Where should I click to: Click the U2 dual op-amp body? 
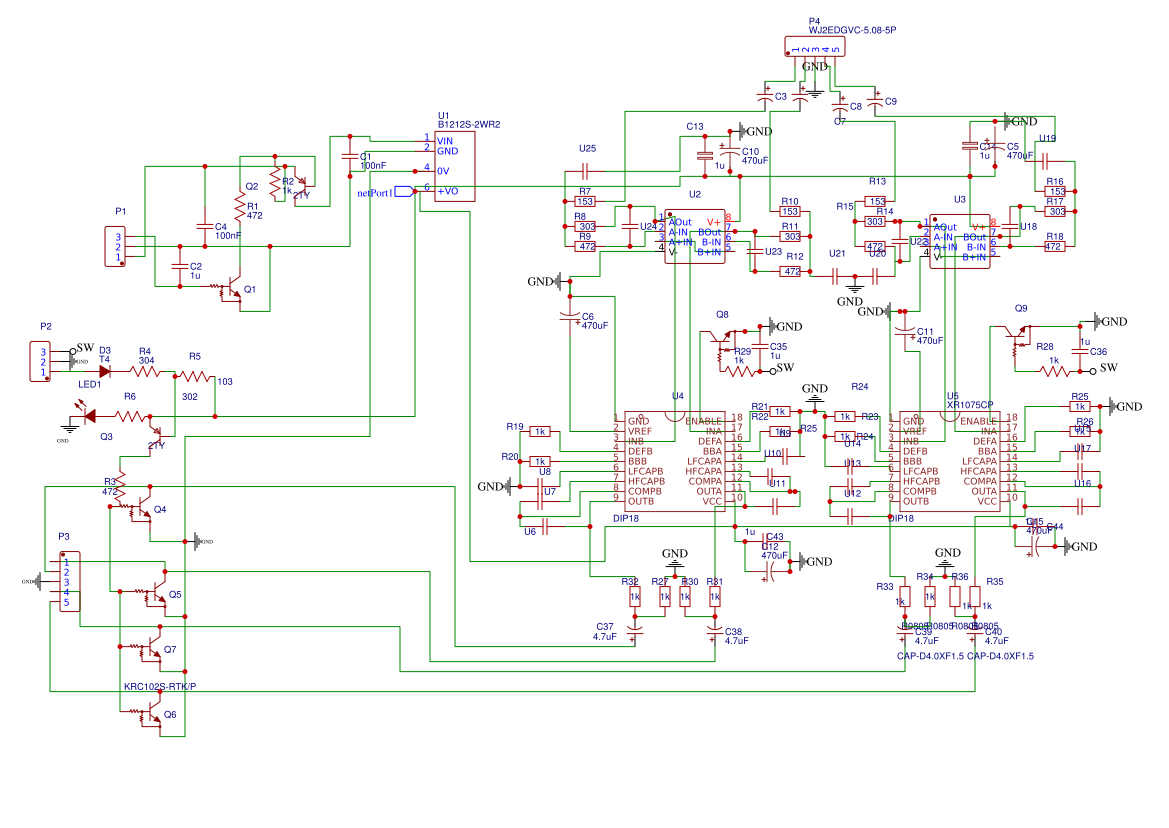click(695, 236)
